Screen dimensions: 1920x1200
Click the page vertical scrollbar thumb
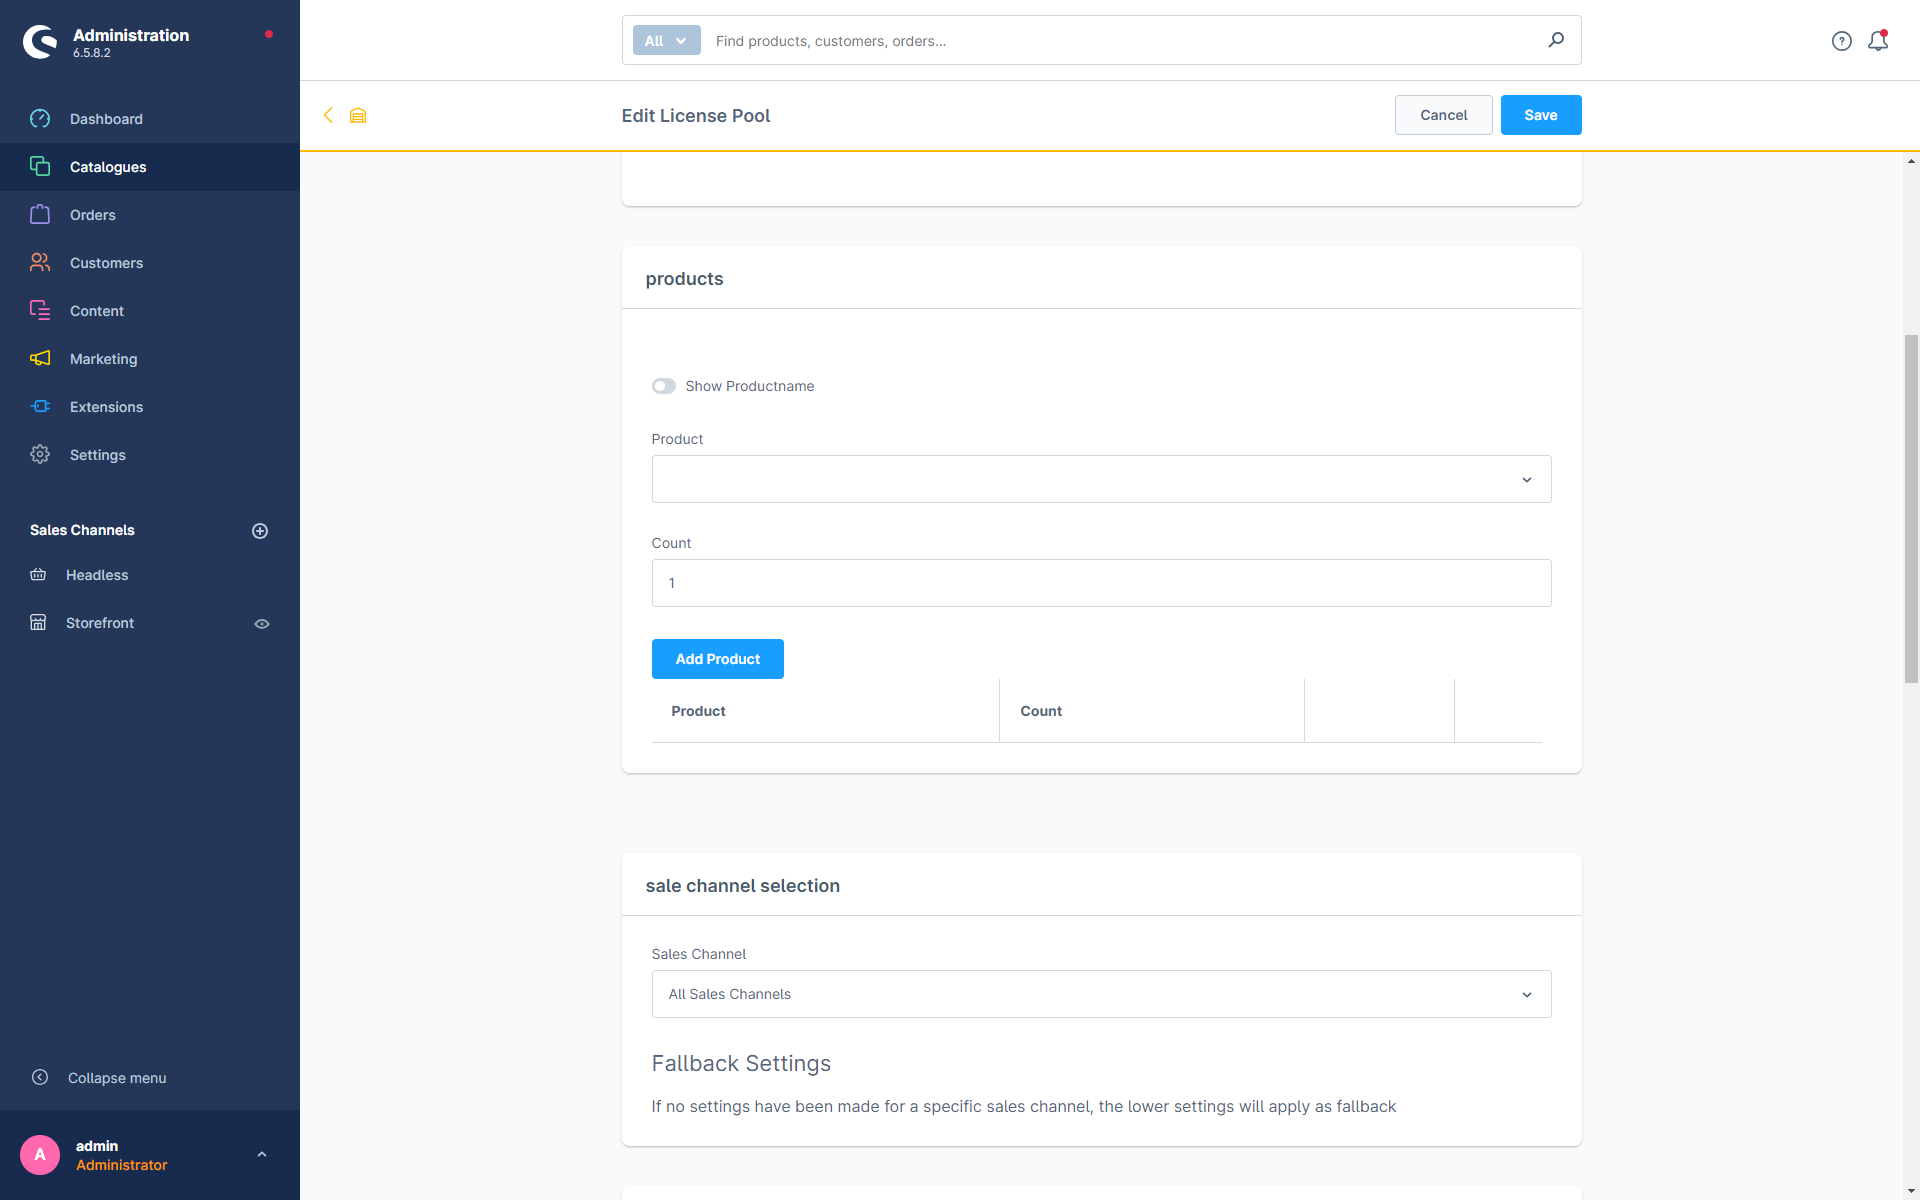[1911, 509]
